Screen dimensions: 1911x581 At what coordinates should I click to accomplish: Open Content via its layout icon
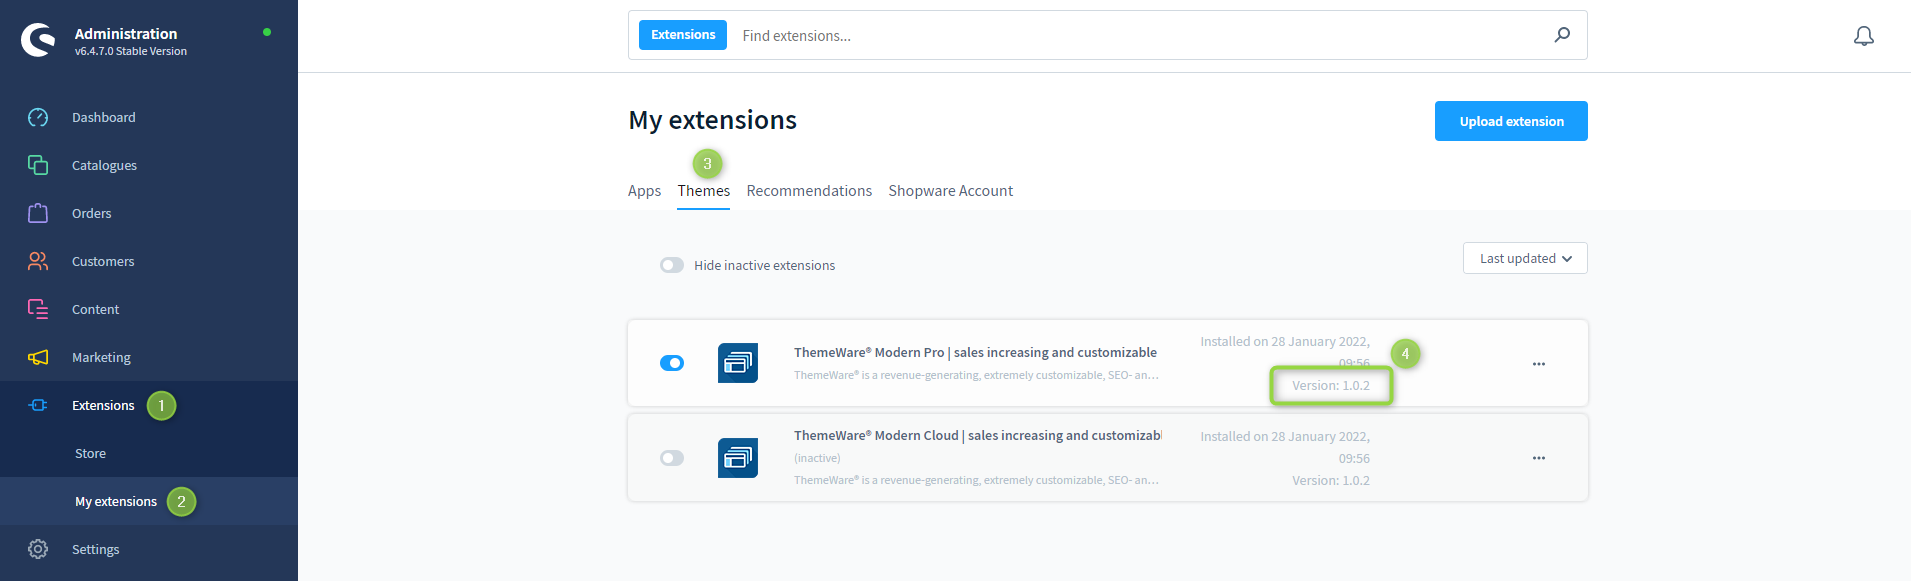(38, 309)
